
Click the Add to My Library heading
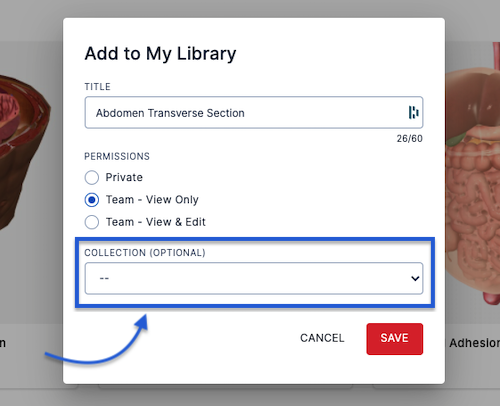[160, 54]
